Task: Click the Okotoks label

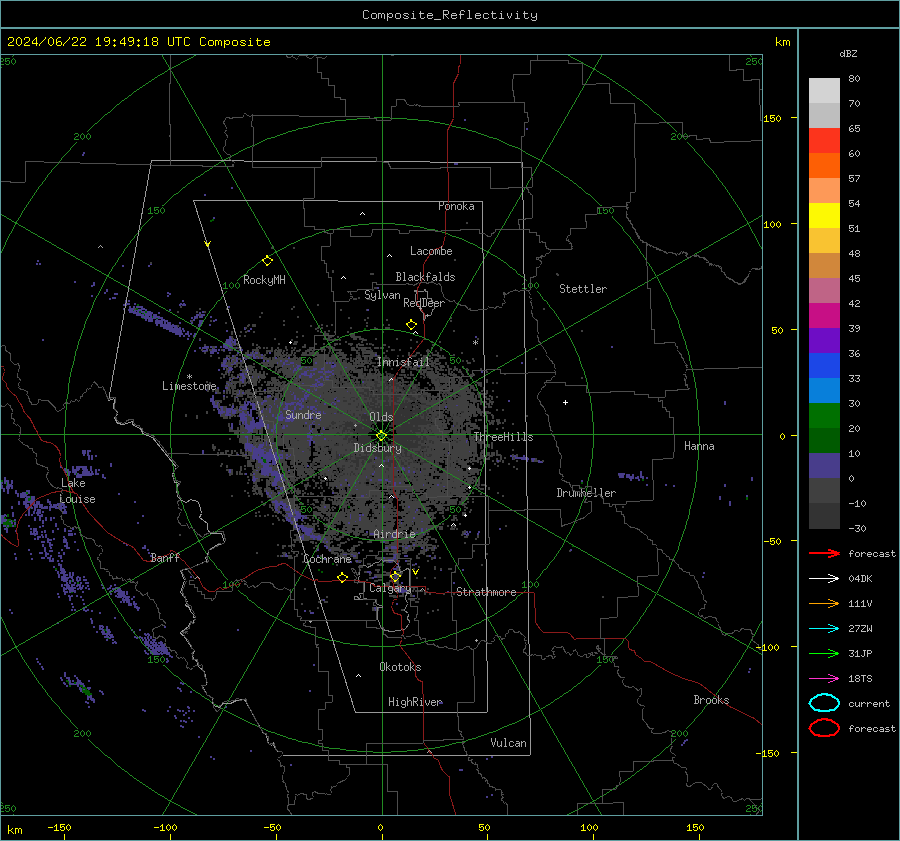Action: [x=400, y=667]
